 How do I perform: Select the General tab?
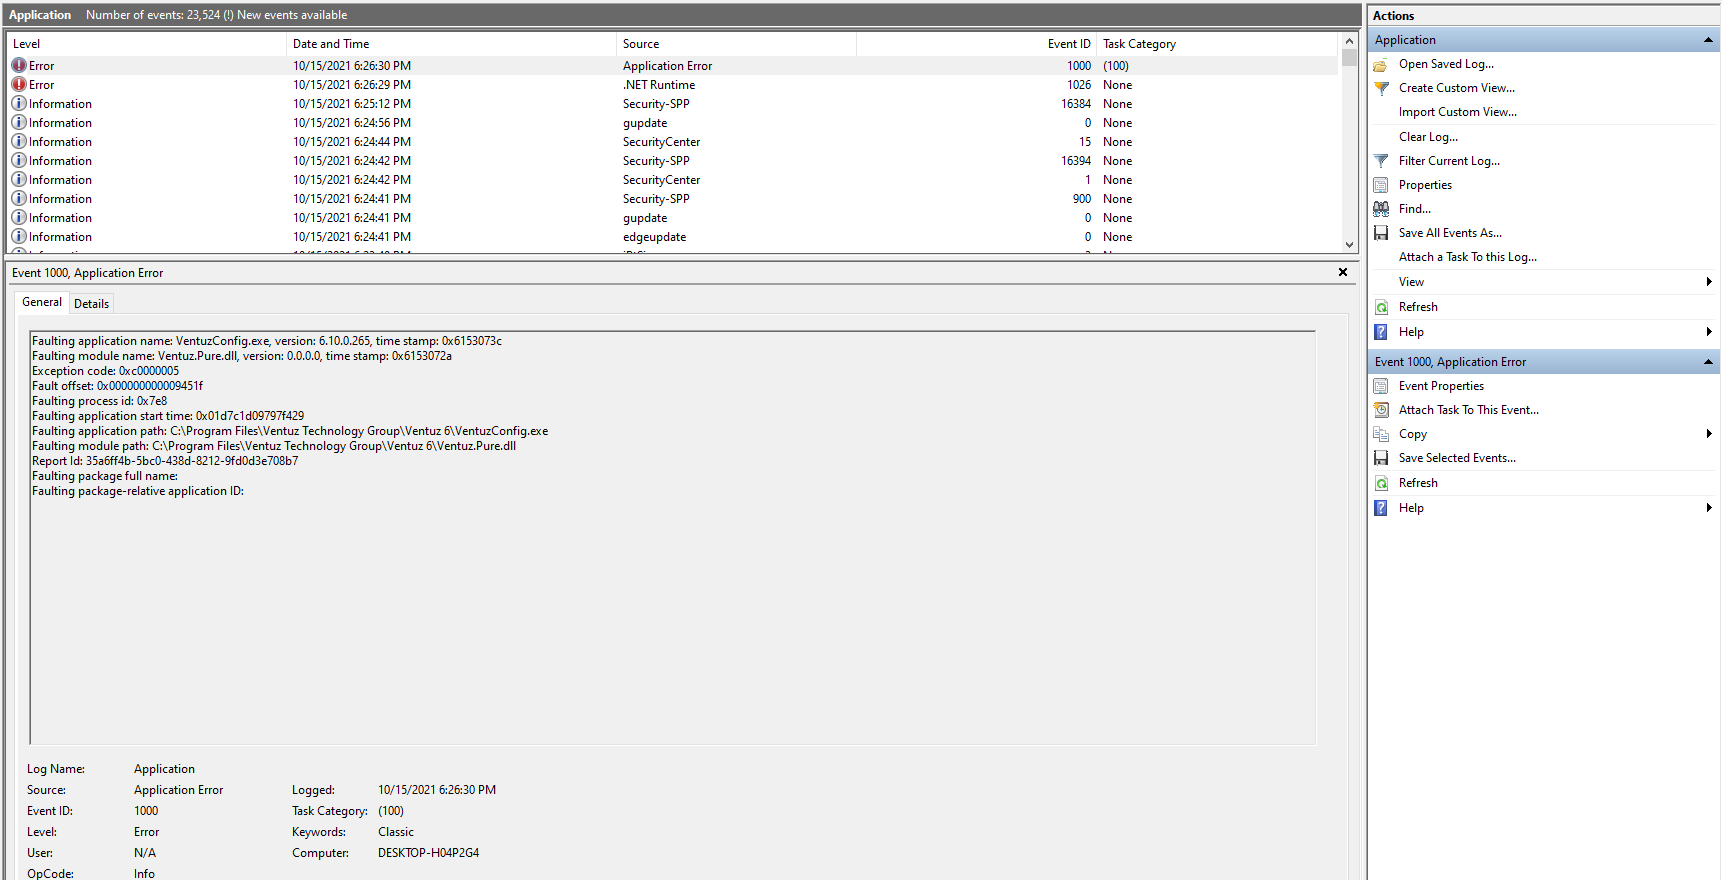tap(42, 302)
